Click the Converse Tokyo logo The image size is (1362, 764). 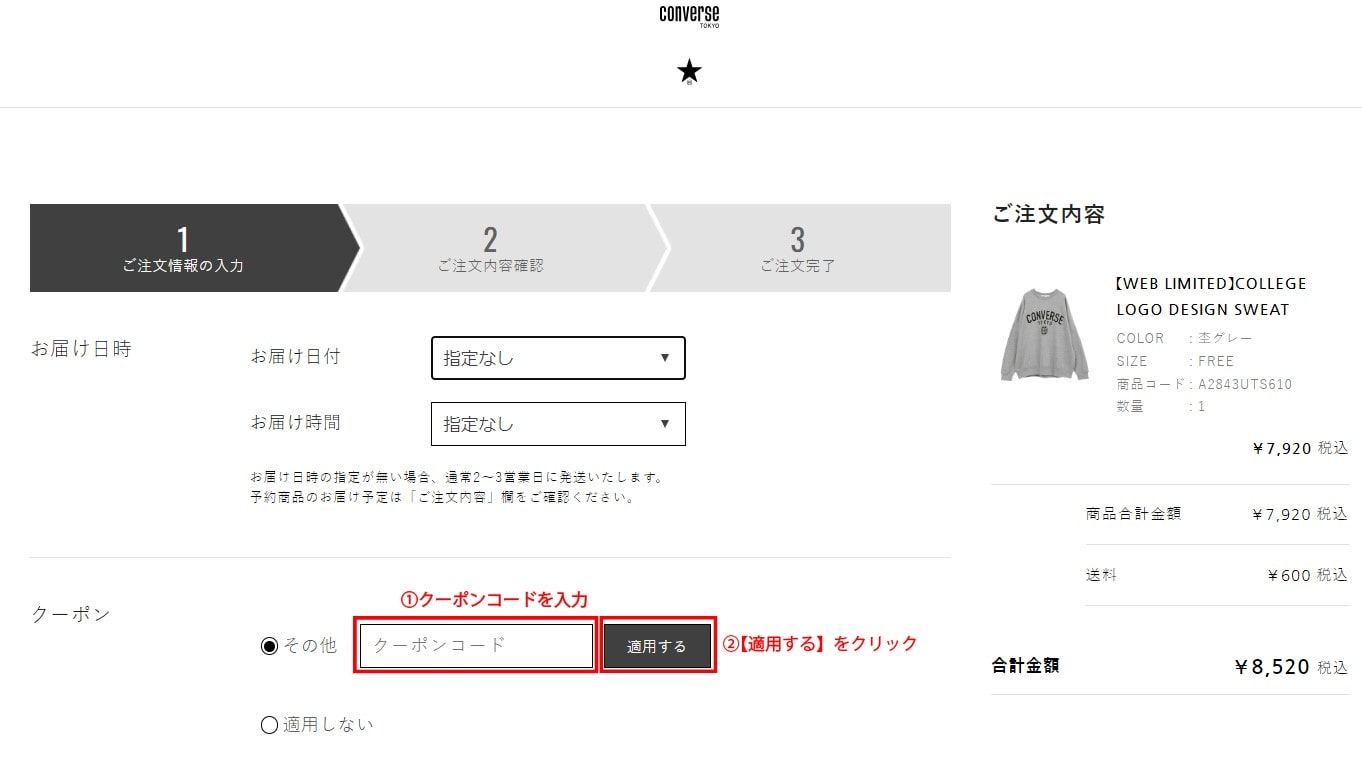[x=689, y=15]
